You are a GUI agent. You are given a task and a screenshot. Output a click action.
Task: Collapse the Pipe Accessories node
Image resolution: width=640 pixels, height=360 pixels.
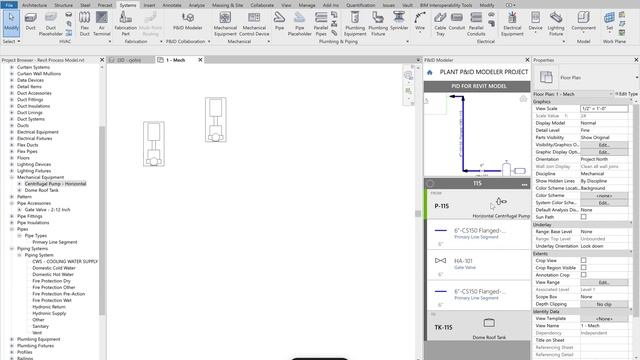(x=11, y=203)
